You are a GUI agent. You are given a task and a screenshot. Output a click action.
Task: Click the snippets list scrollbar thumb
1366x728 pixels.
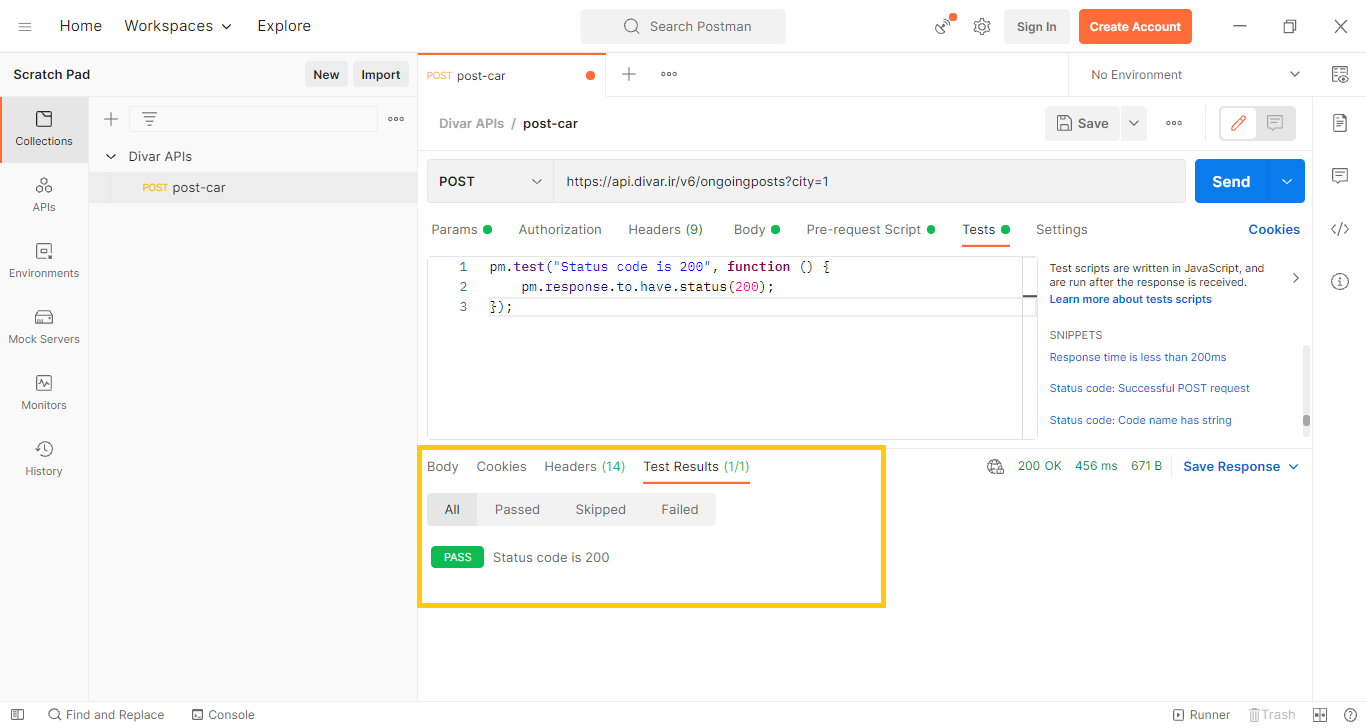[x=1306, y=420]
